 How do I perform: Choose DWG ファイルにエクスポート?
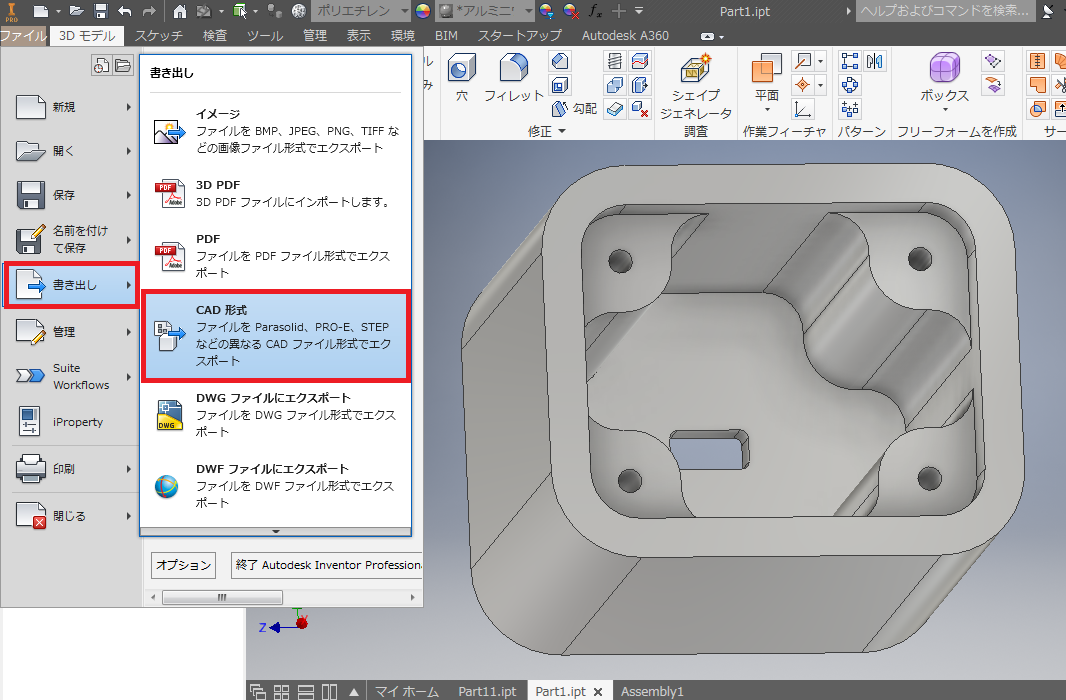click(276, 415)
